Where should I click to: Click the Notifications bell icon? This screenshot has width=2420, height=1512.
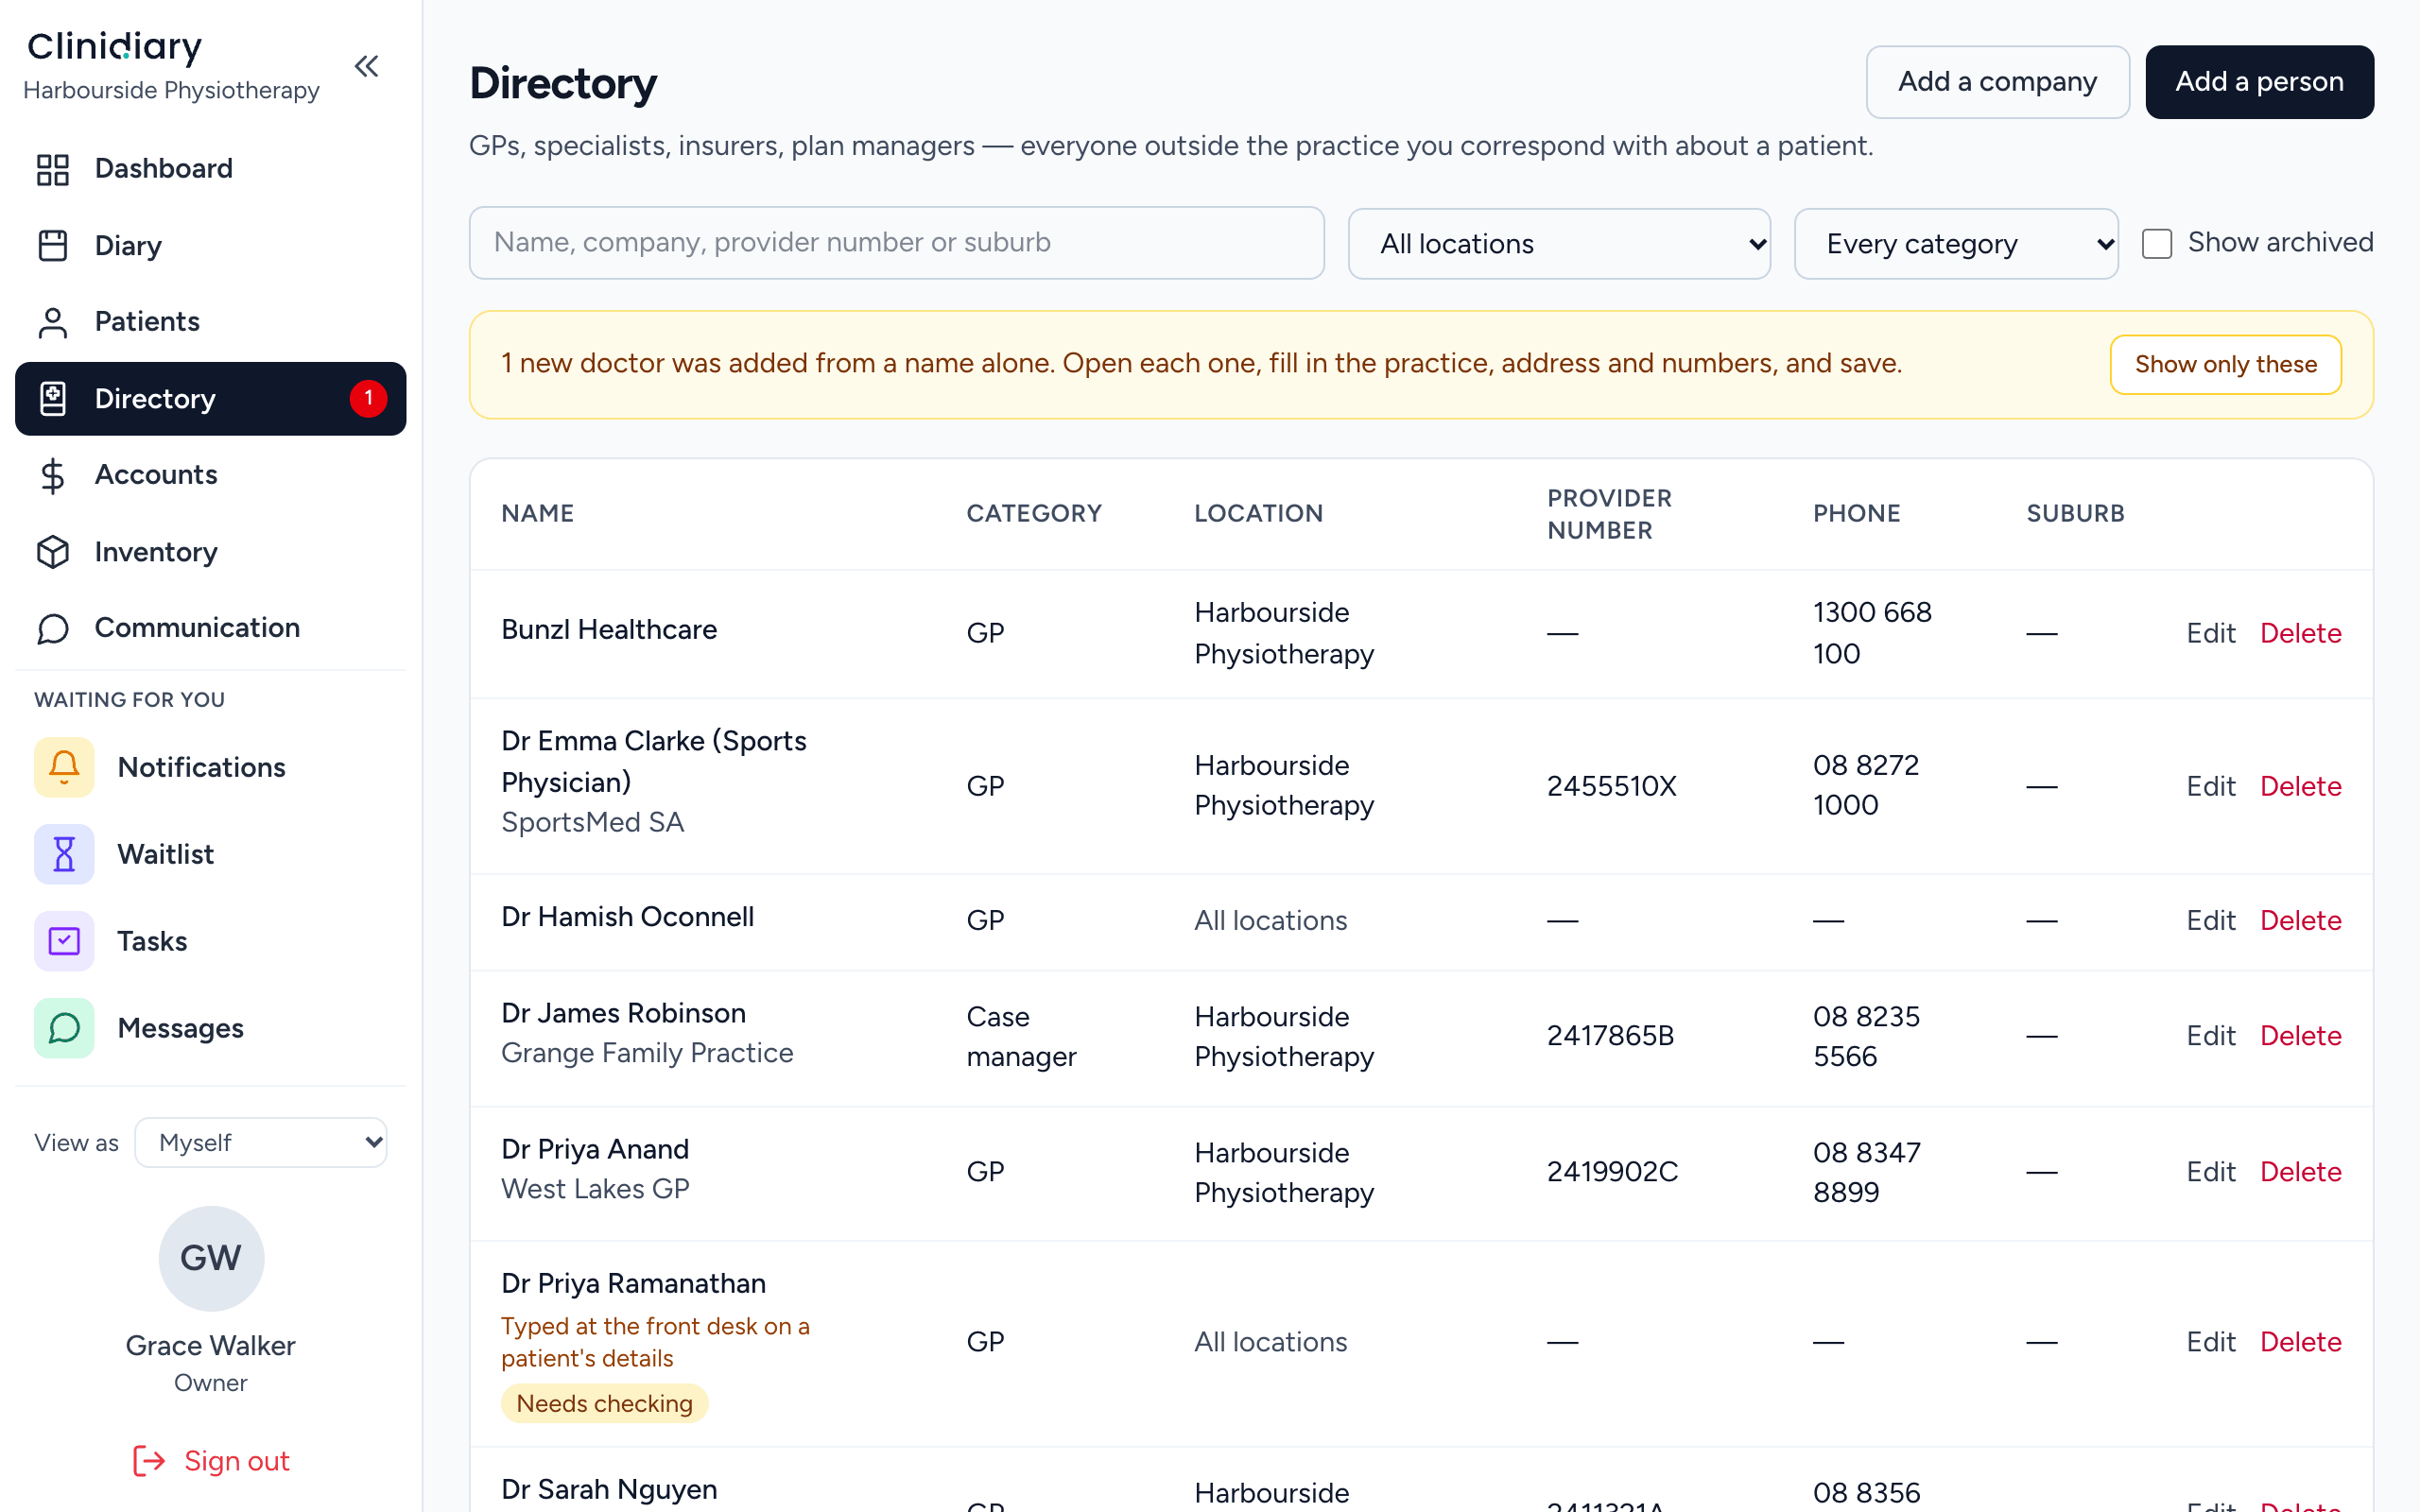pyautogui.click(x=64, y=767)
